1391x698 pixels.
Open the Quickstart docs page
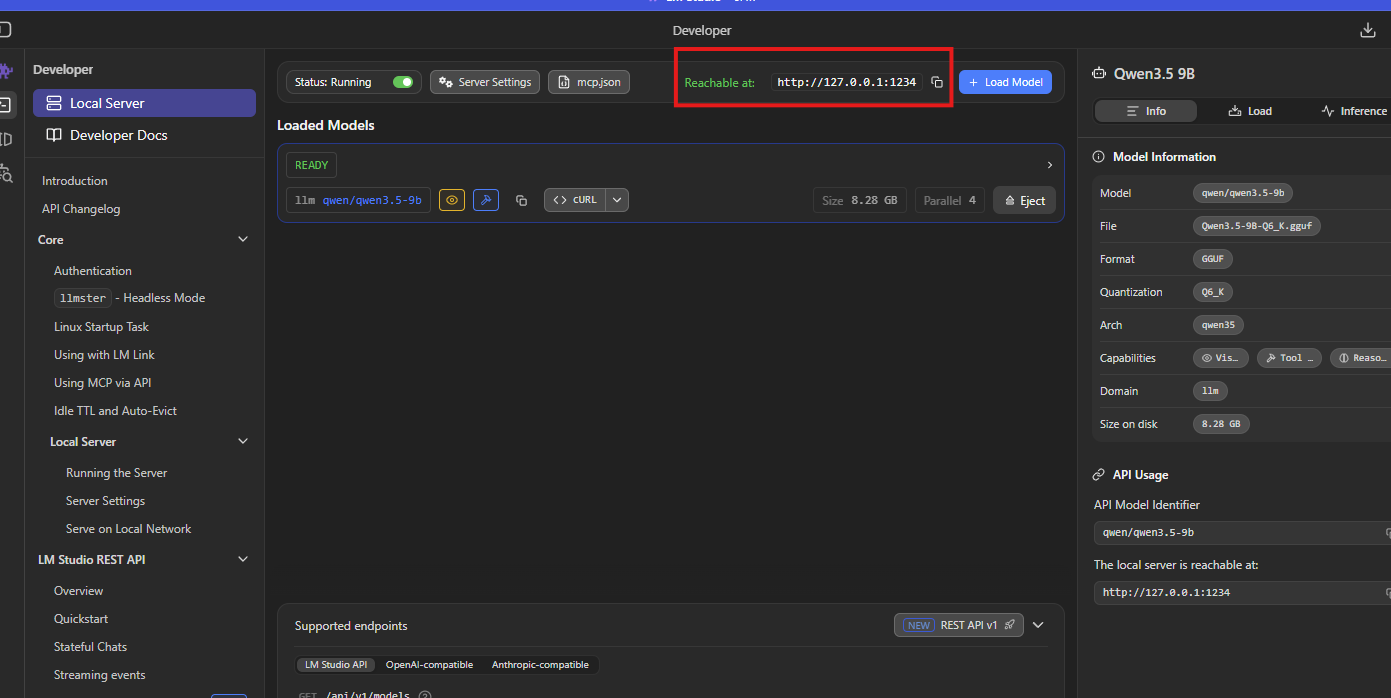81,619
